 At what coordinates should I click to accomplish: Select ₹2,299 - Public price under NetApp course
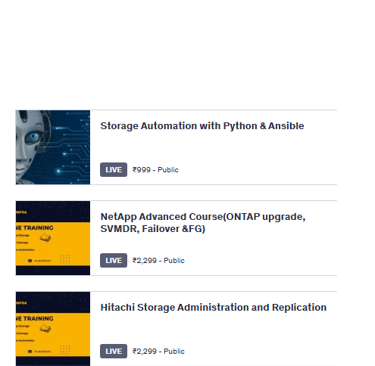click(158, 260)
